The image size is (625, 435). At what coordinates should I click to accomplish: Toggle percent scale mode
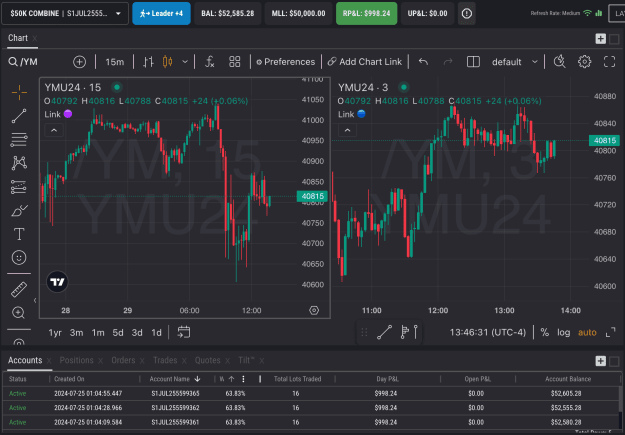[x=544, y=332]
